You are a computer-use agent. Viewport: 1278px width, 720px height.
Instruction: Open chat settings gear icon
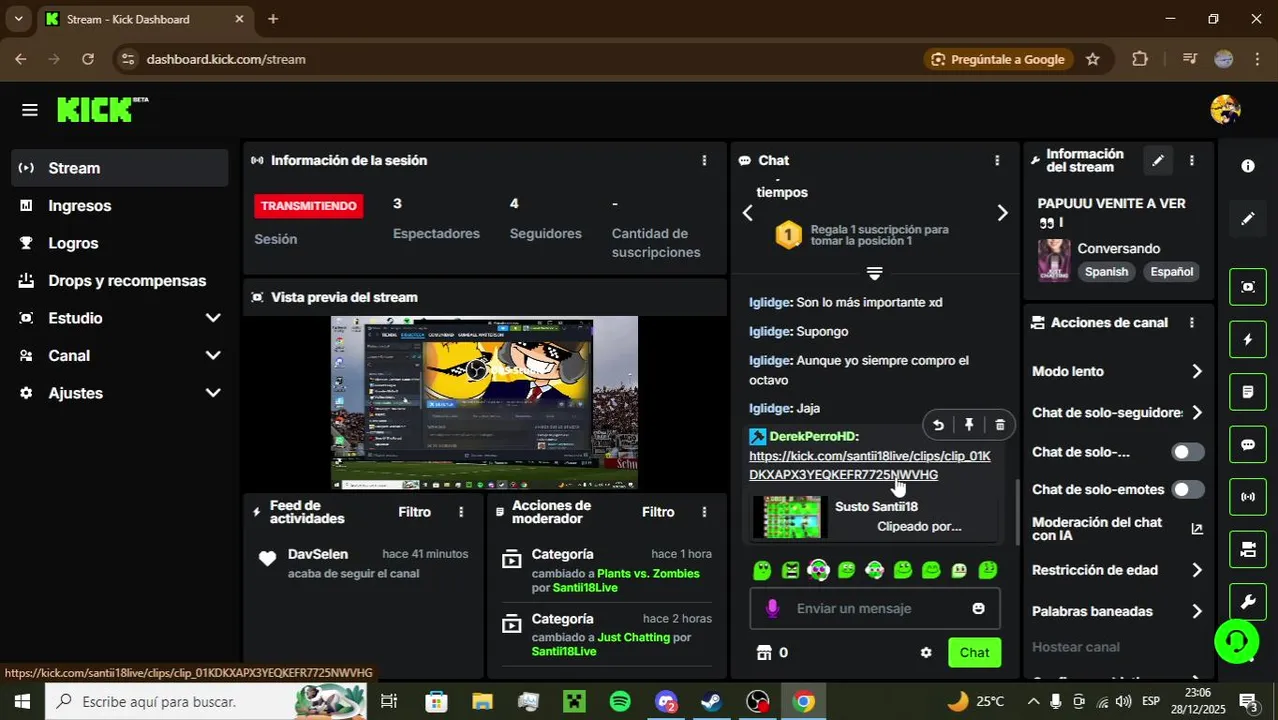click(926, 652)
